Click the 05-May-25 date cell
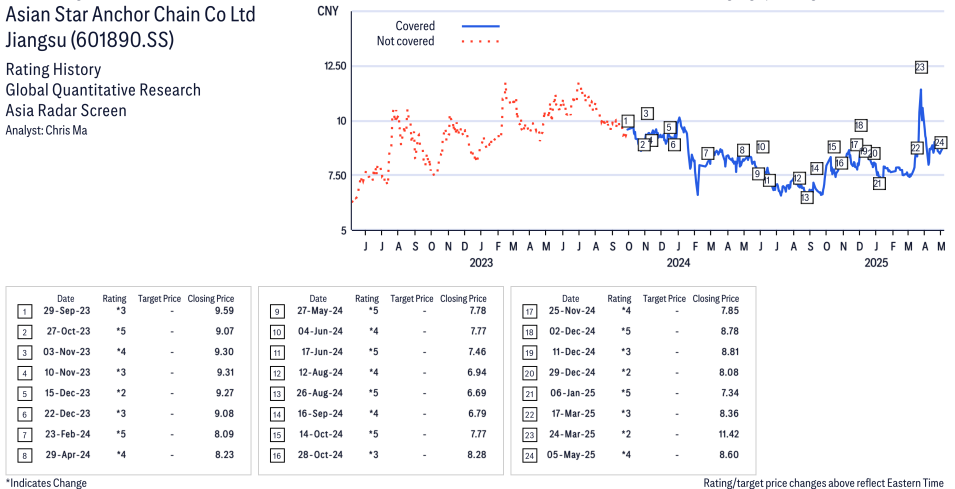Screen dimensions: 955x489 571,455
